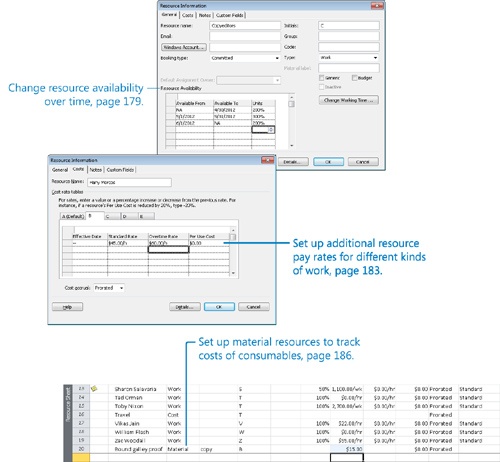The image size is (500, 462).
Task: Switch to General tab in rear dialog
Action: (169, 15)
